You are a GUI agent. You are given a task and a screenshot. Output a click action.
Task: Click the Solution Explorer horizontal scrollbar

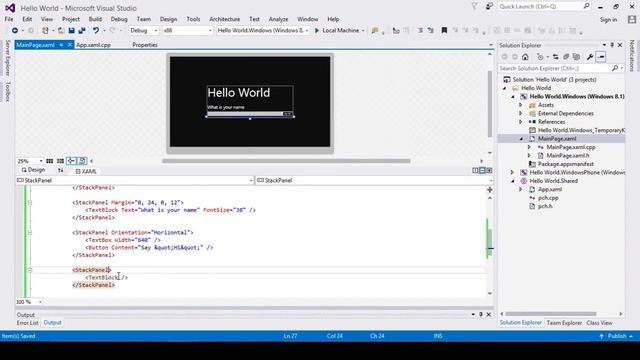pyautogui.click(x=551, y=314)
